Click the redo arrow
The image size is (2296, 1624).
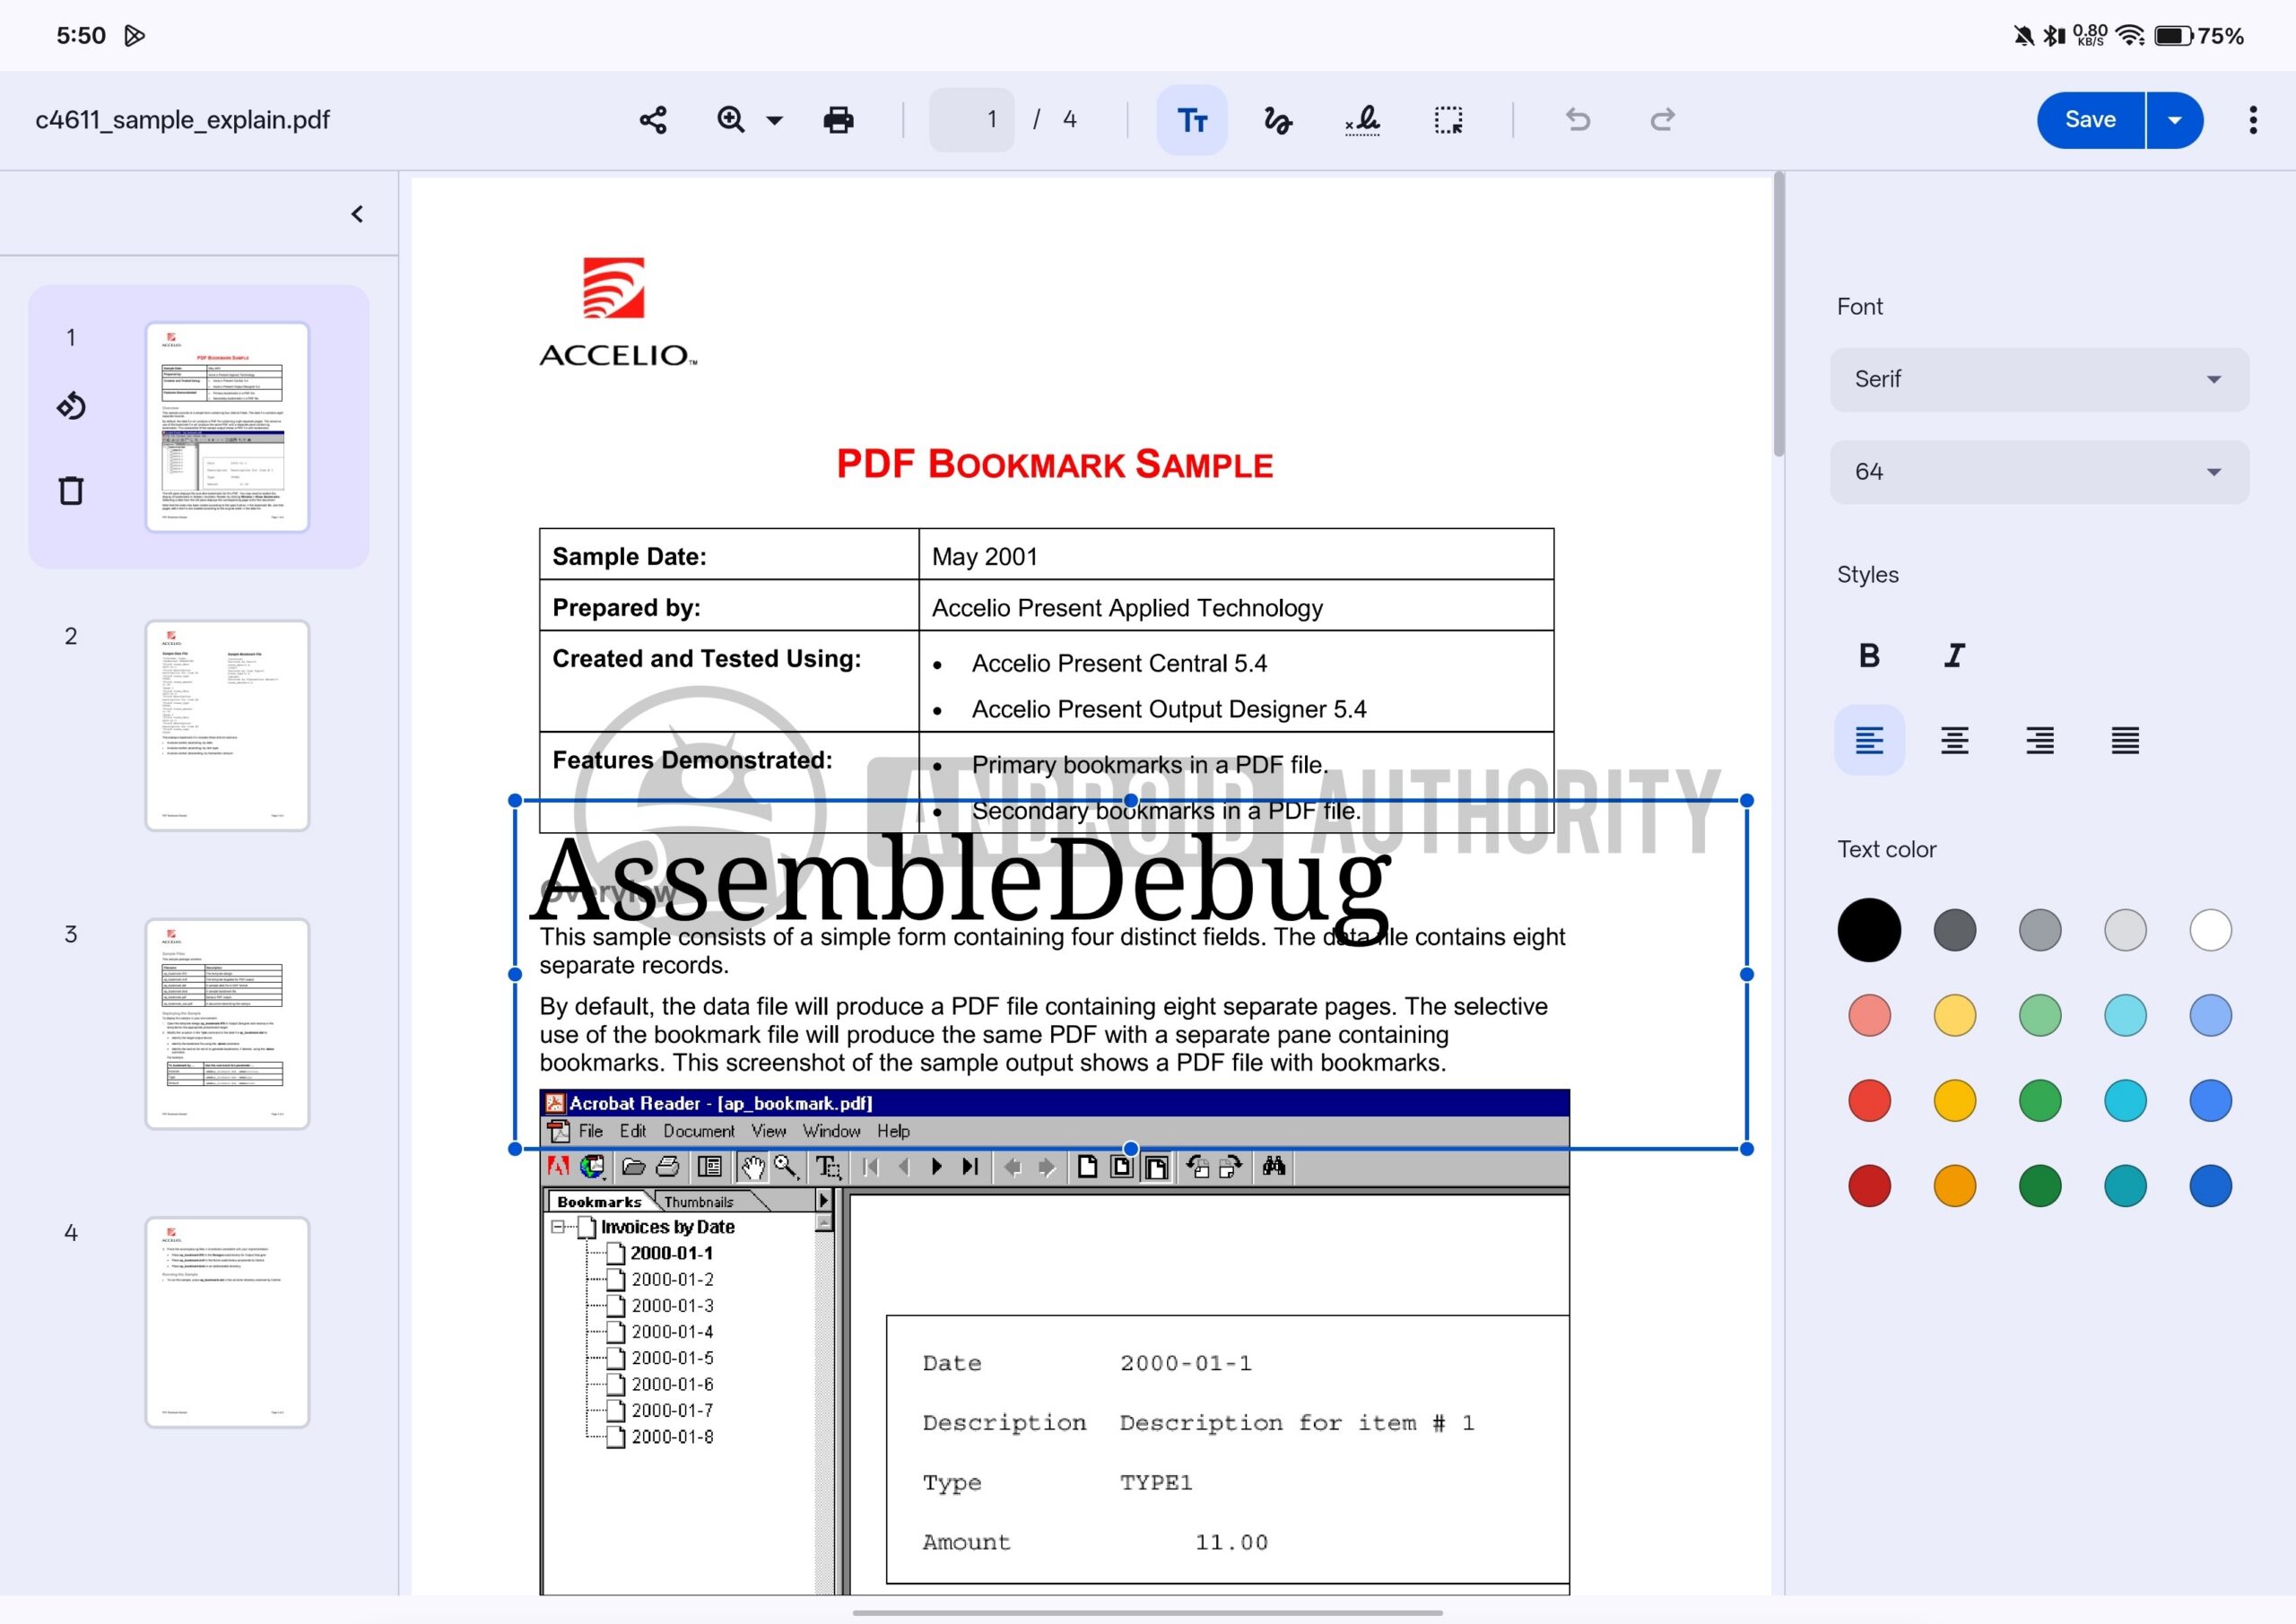[x=1662, y=120]
